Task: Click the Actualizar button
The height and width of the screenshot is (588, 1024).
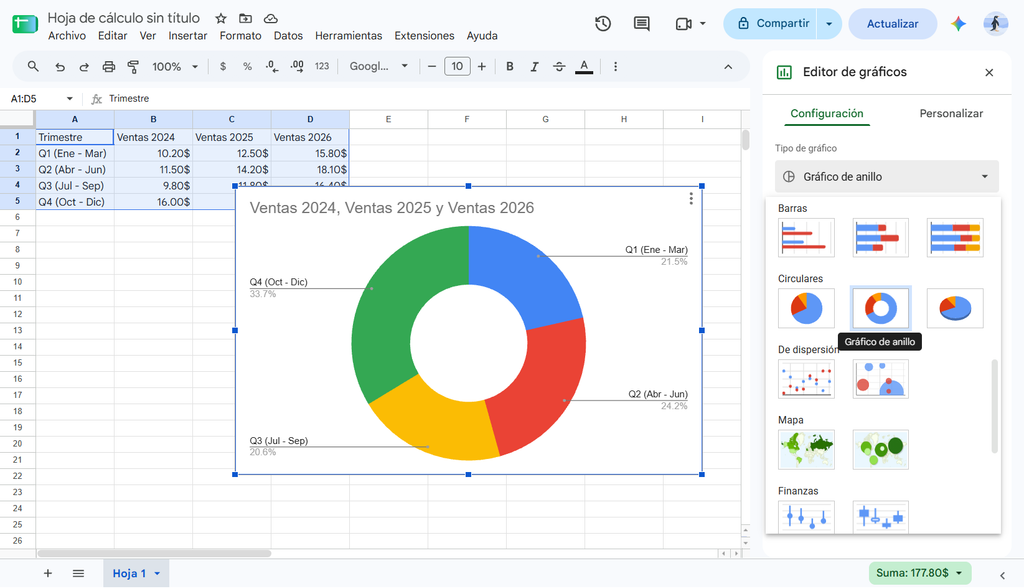Action: coord(893,24)
